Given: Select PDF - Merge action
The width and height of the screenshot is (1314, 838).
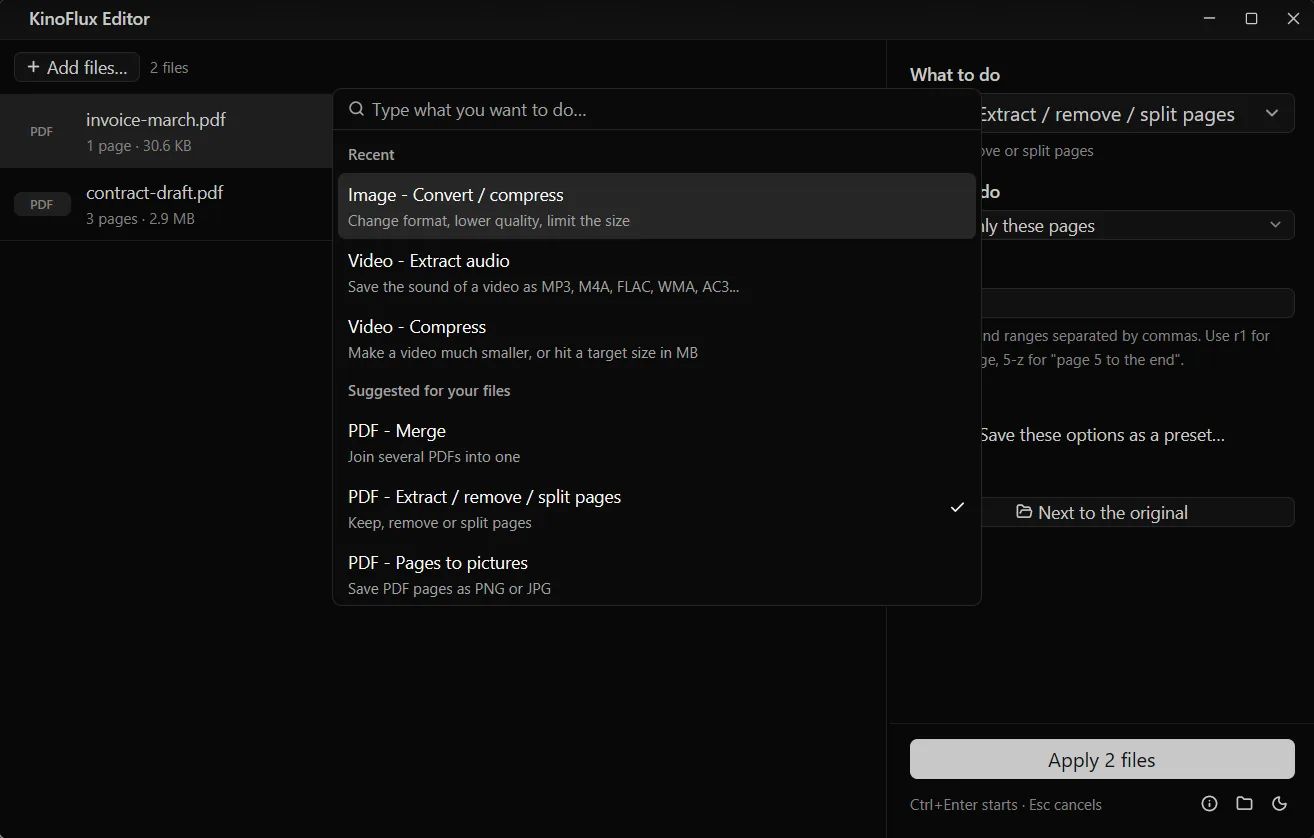Looking at the screenshot, I should click(x=656, y=442).
